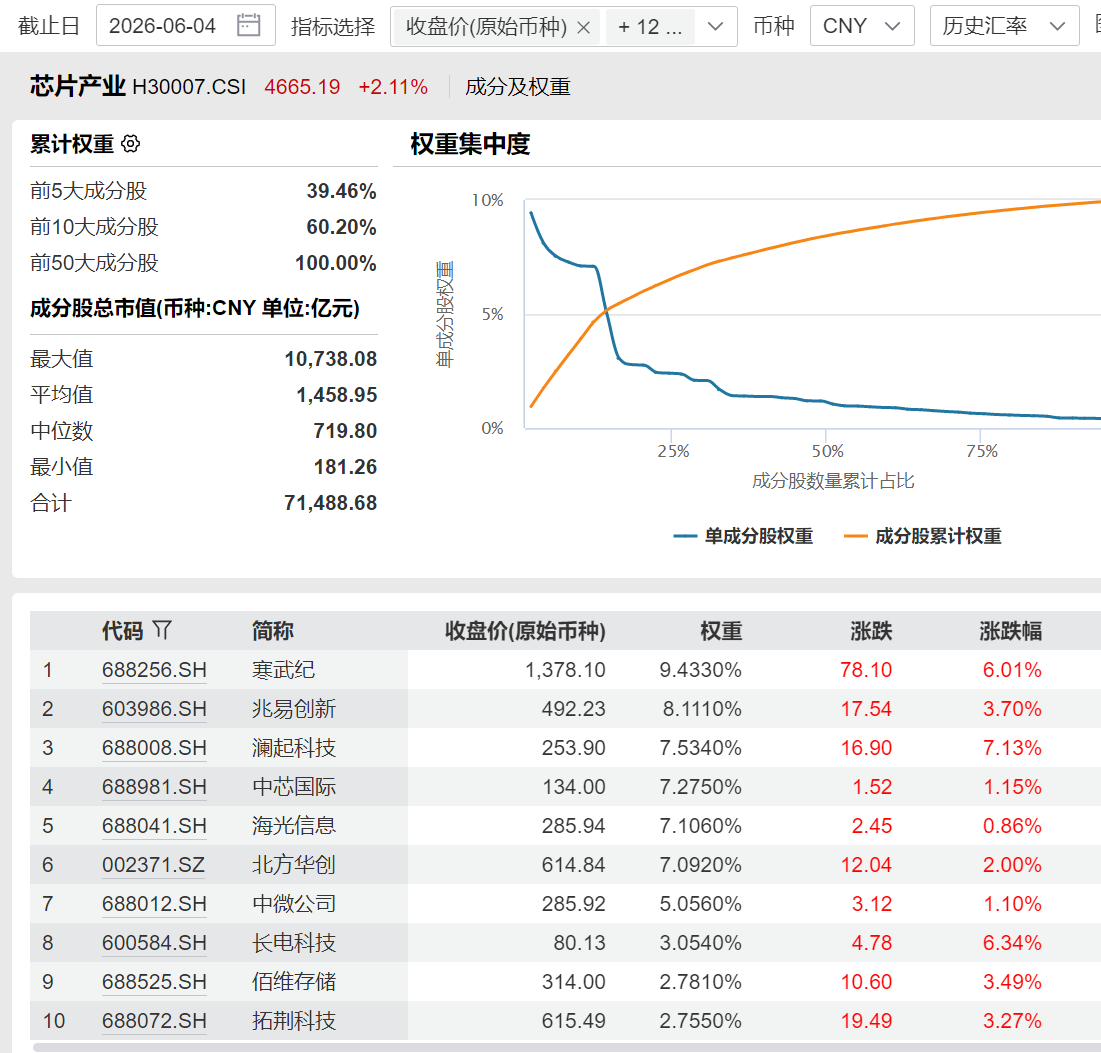Screen dimensions: 1101x1053
Task: Click the 19.49 change value
Action: pos(866,1020)
